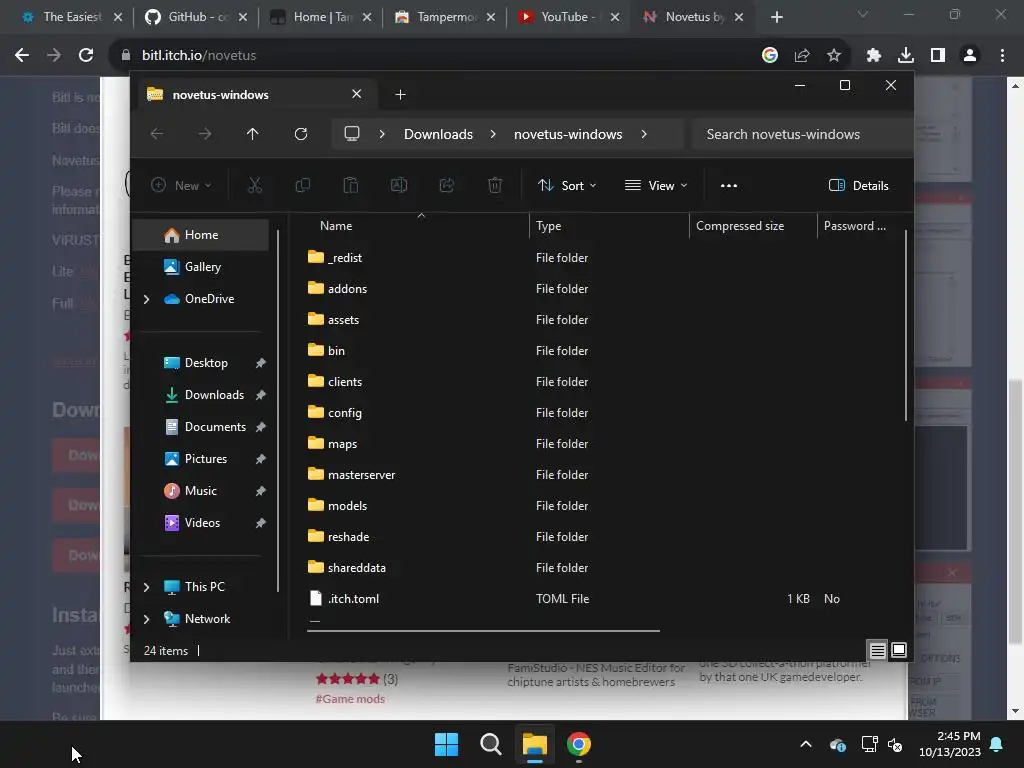
Task: Open Chrome three-dot menu
Action: (x=1002, y=56)
